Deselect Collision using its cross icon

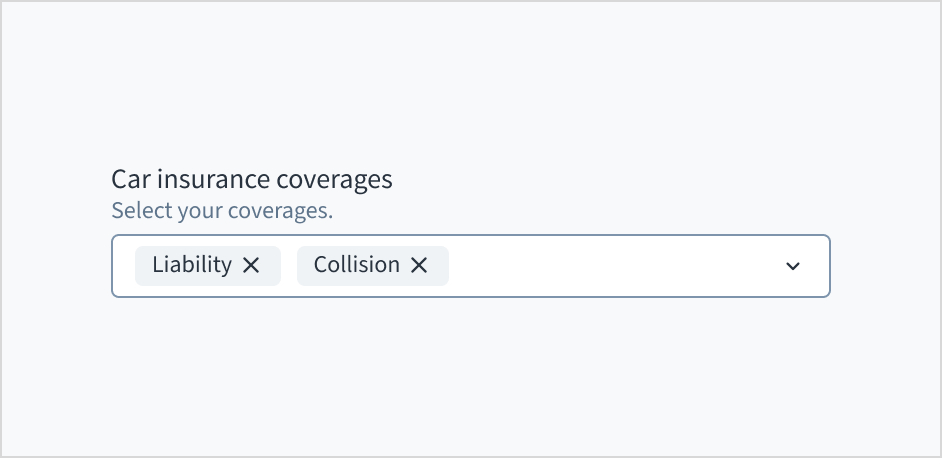pyautogui.click(x=419, y=265)
